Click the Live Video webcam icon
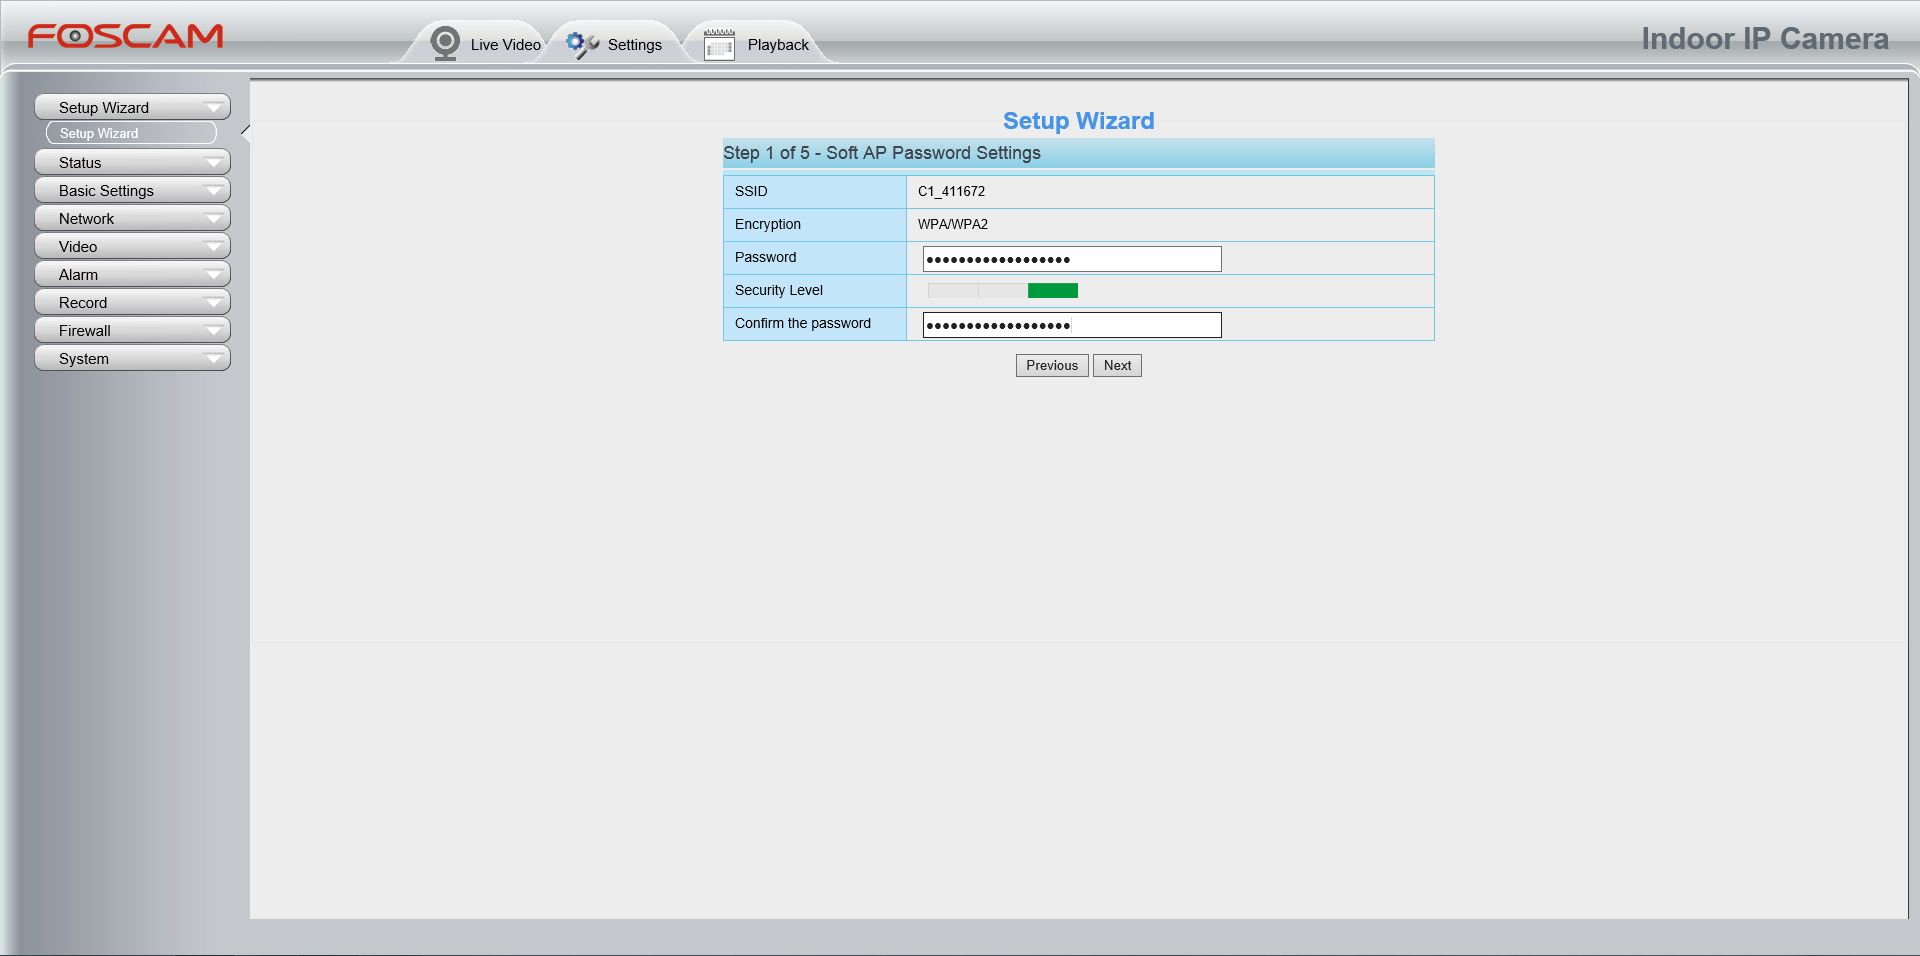This screenshot has width=1920, height=956. pyautogui.click(x=445, y=44)
